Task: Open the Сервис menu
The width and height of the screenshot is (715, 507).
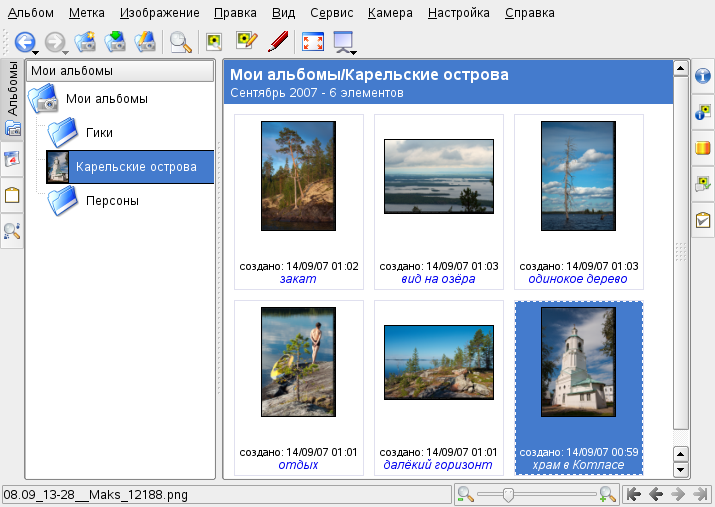Action: click(x=331, y=14)
